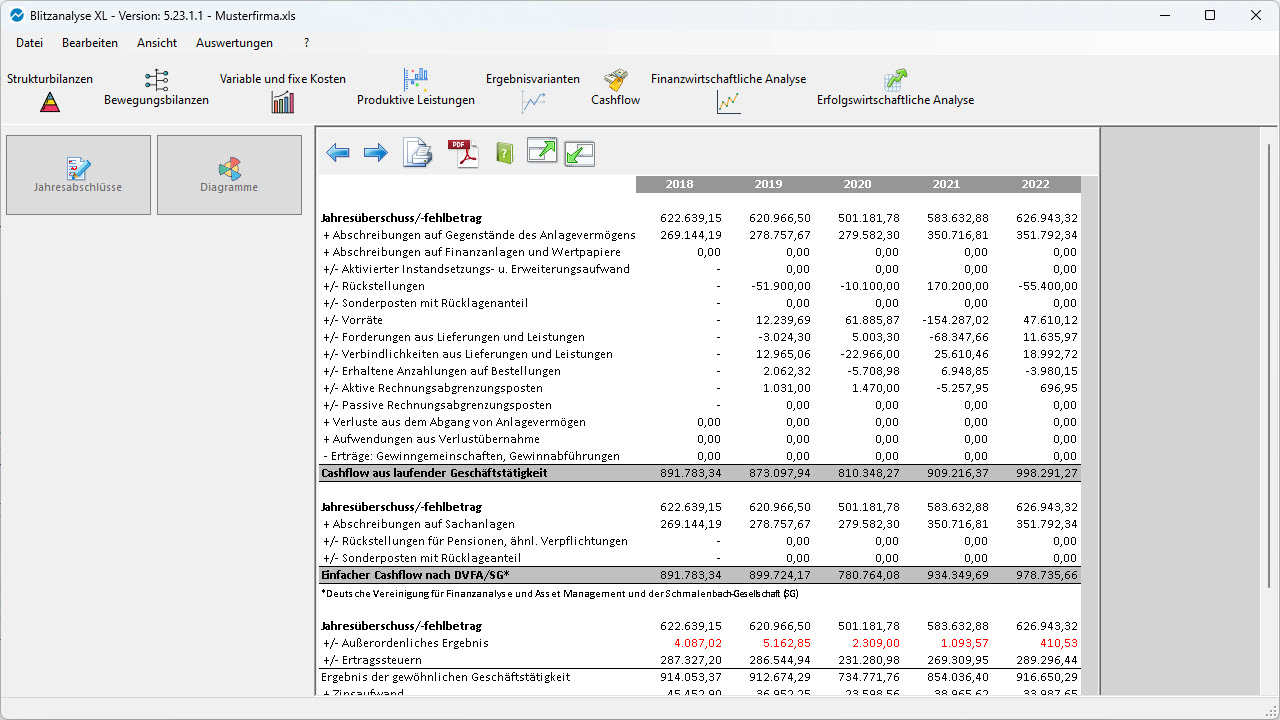Shrink the report view with down-arrow window icon
This screenshot has height=720, width=1280.
580,153
